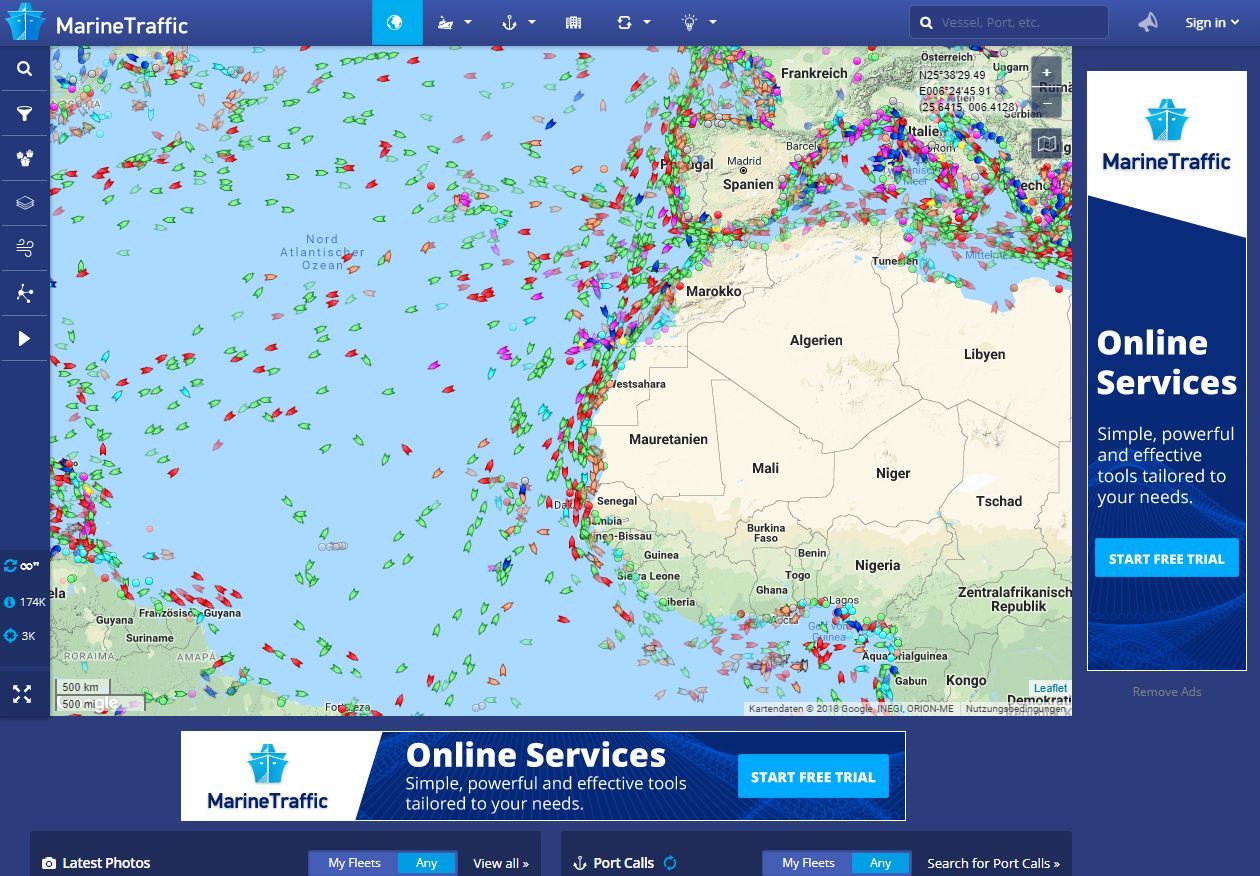Image resolution: width=1260 pixels, height=876 pixels.
Task: Click the Live Map globe icon
Action: pyautogui.click(x=395, y=22)
